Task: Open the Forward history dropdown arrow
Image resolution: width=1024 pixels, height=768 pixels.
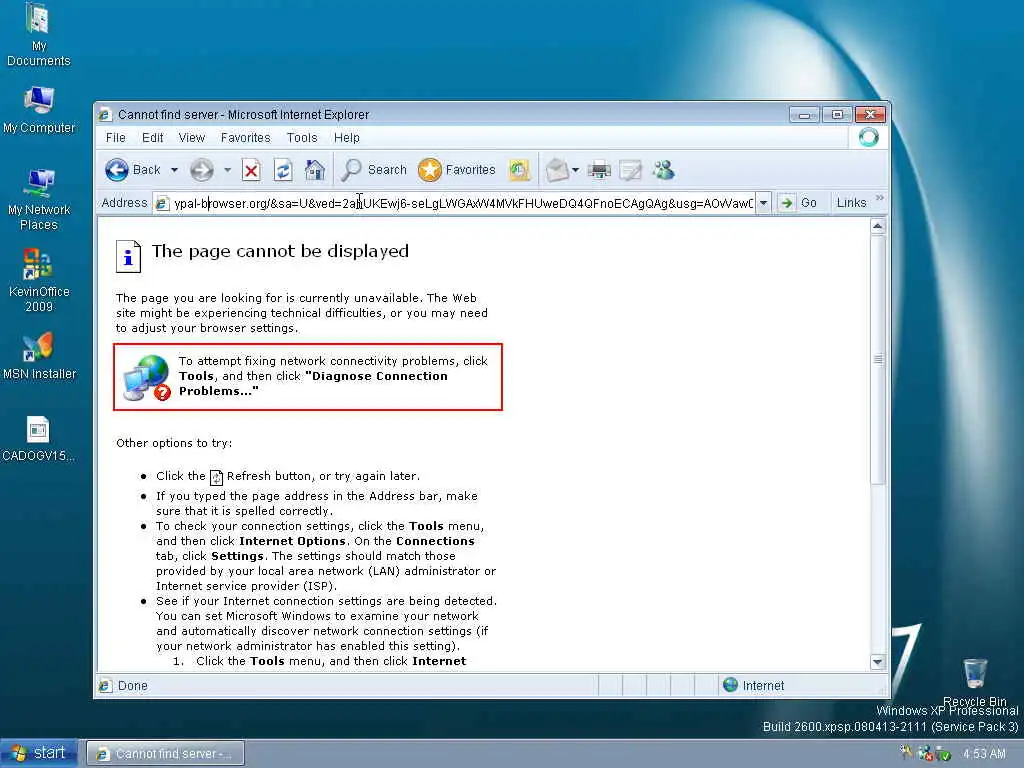Action: pos(227,170)
